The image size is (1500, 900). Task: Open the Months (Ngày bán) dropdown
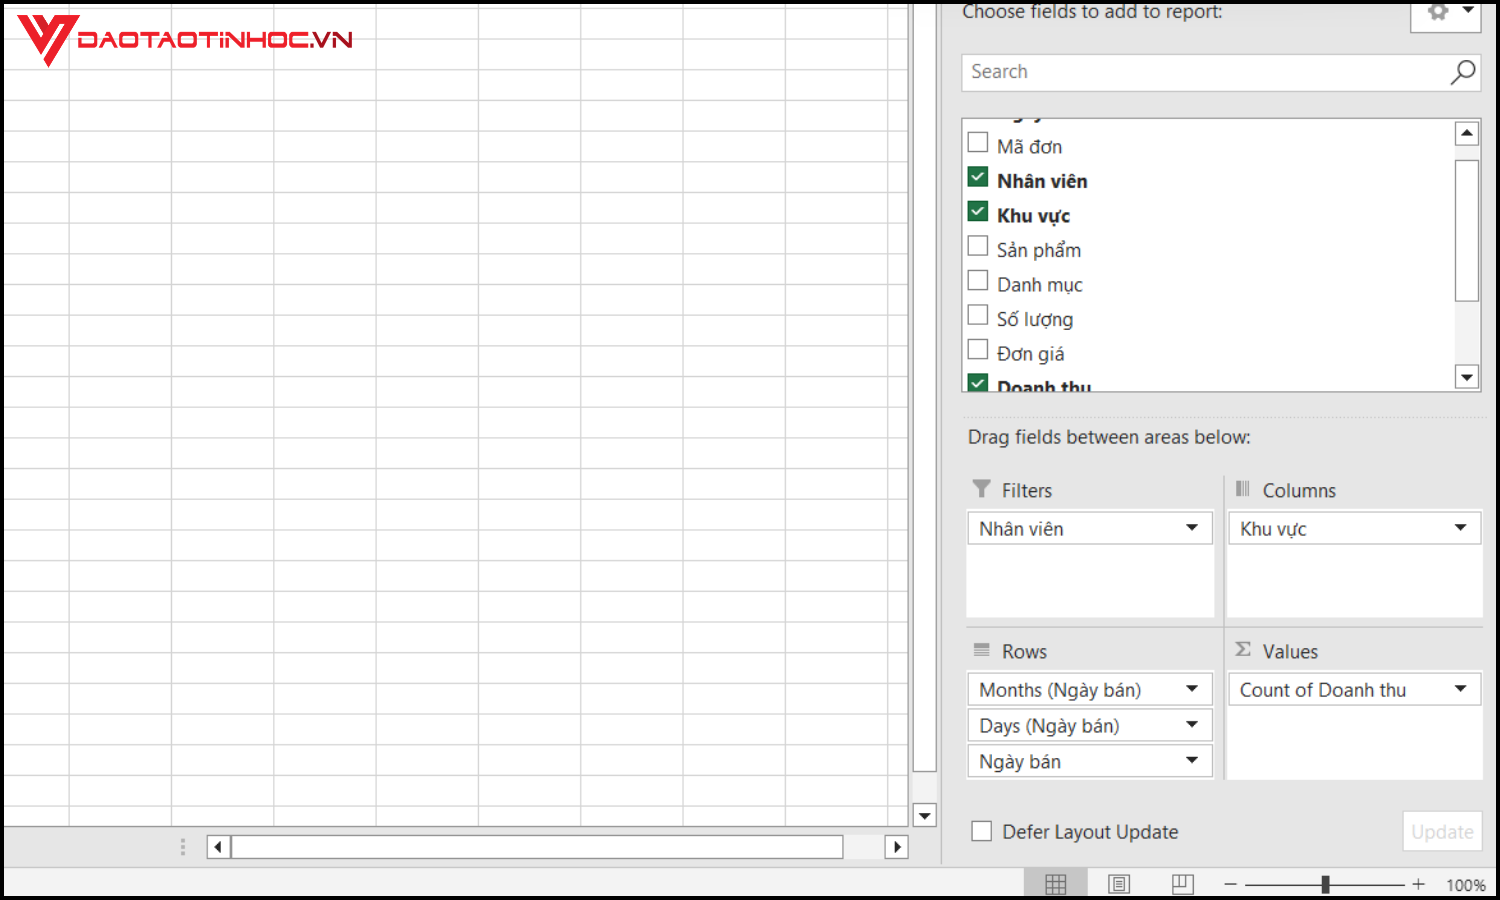1191,689
